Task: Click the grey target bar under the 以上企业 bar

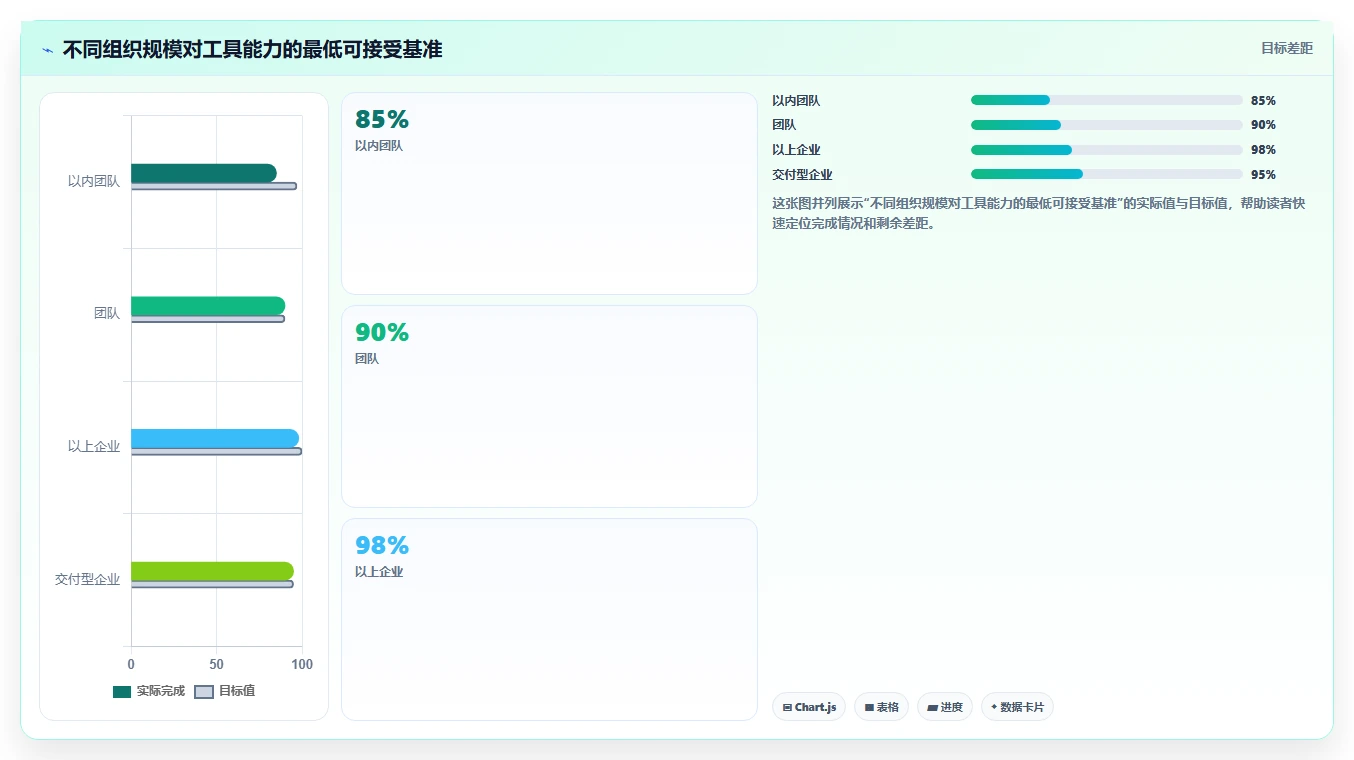Action: 216,451
